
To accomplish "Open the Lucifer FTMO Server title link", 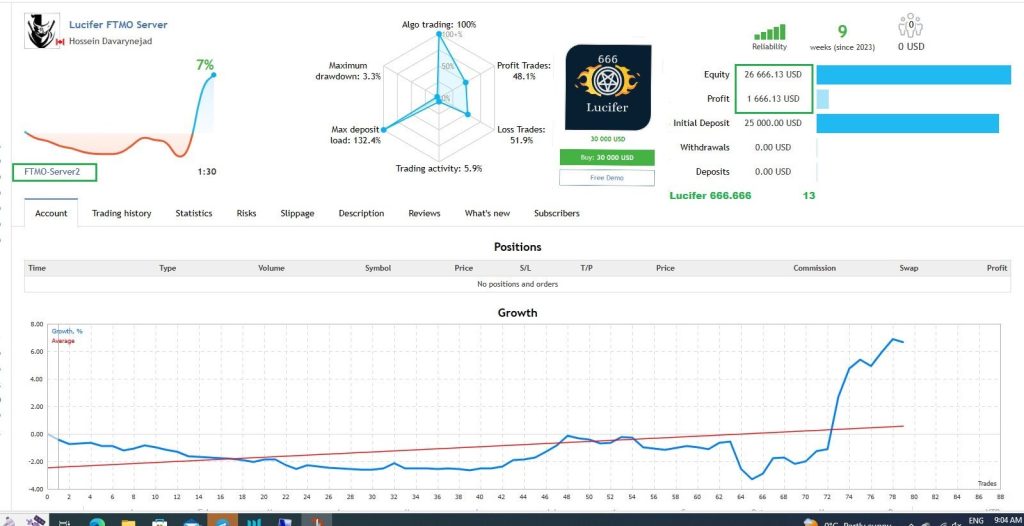I will (118, 24).
